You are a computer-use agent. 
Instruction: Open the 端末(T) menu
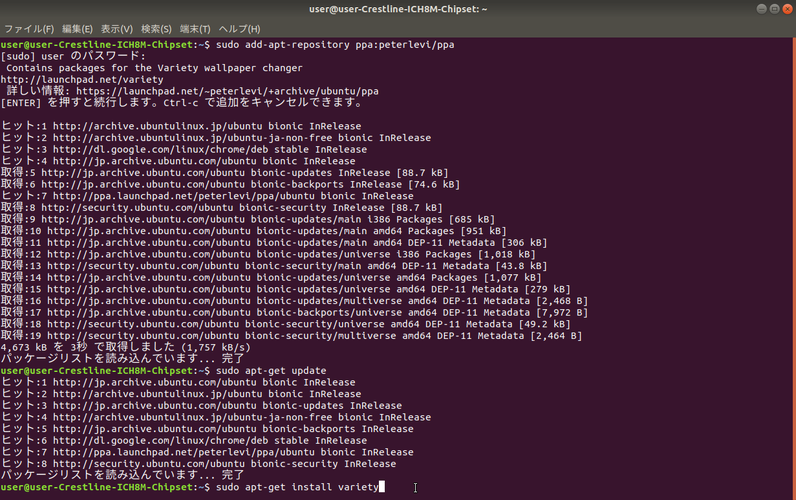click(195, 29)
